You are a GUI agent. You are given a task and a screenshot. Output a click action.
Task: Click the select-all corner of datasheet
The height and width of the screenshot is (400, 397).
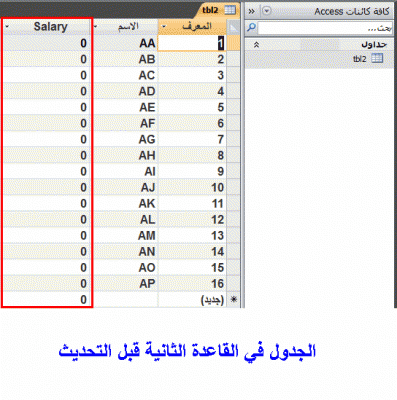click(x=233, y=27)
